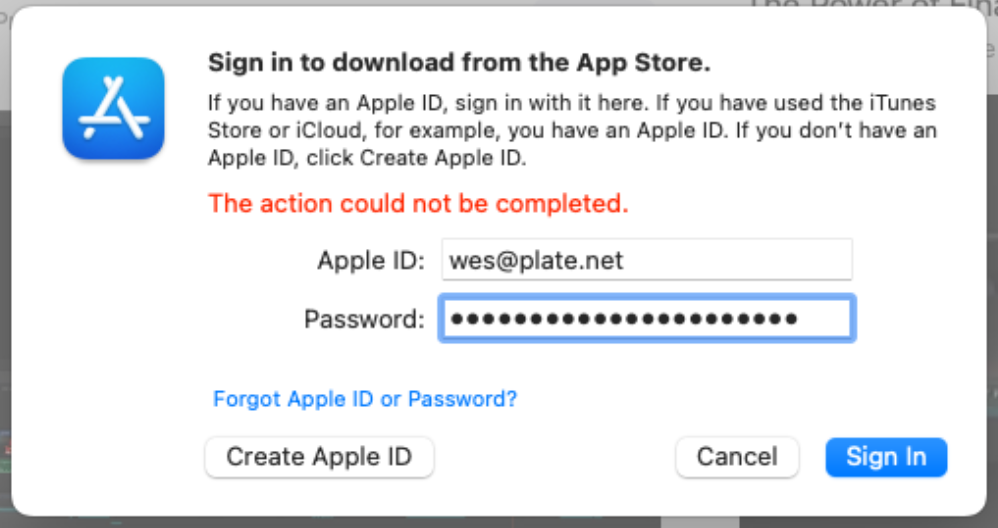This screenshot has width=998, height=528.
Task: Click the click Create Apple ID sentence text
Action: [416, 158]
